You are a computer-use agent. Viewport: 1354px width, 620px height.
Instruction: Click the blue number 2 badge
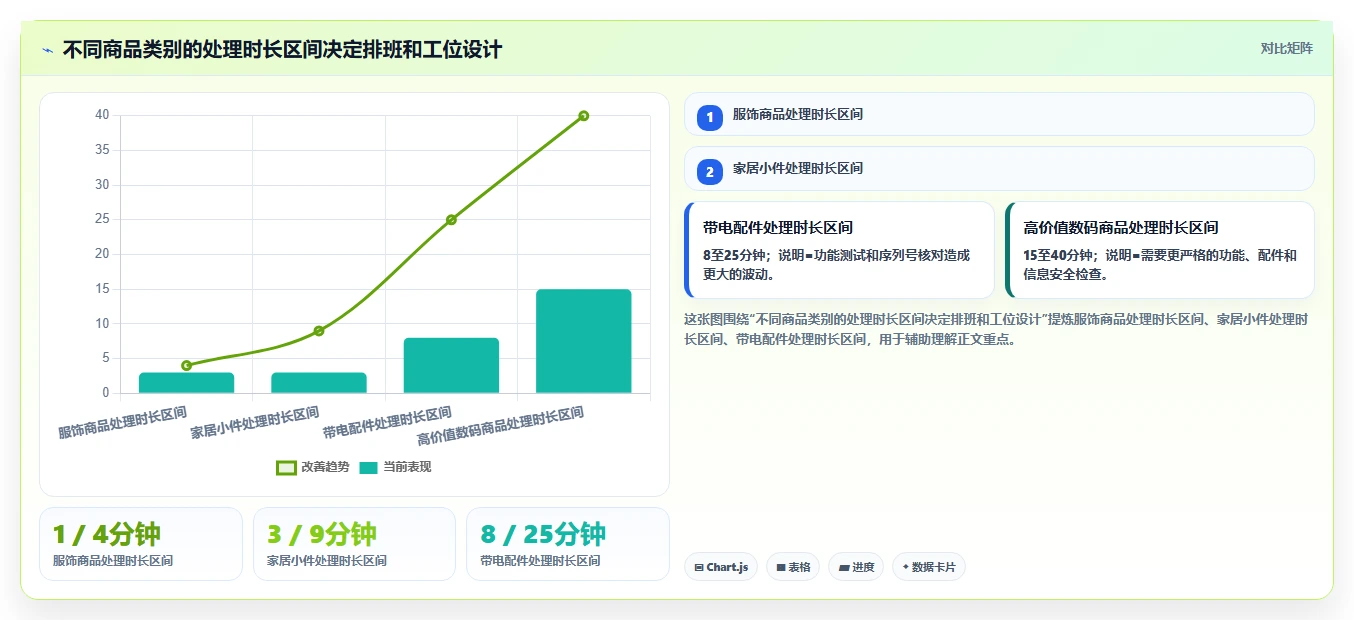710,172
